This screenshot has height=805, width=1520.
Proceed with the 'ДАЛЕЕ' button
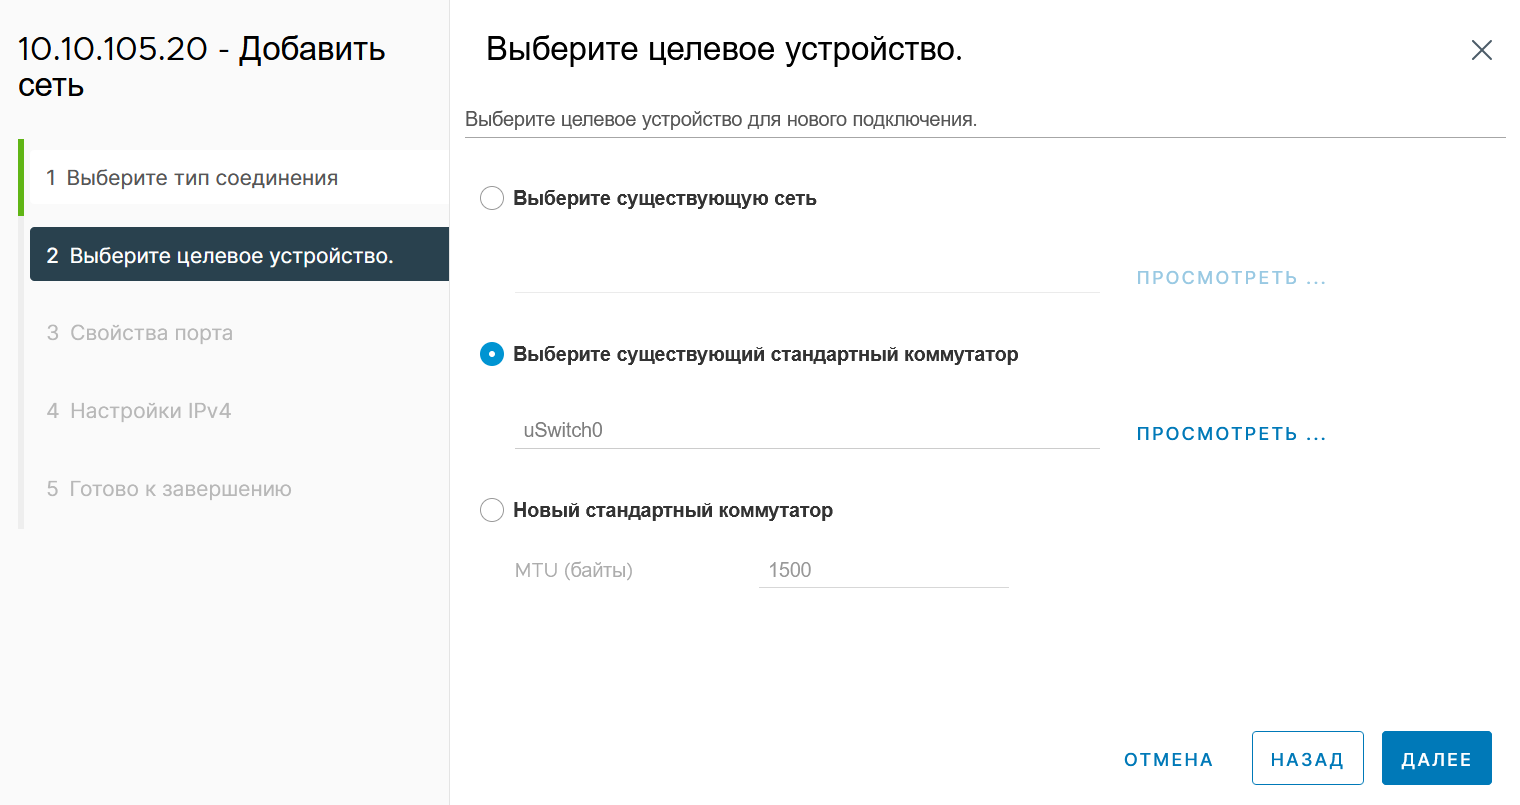click(1436, 759)
